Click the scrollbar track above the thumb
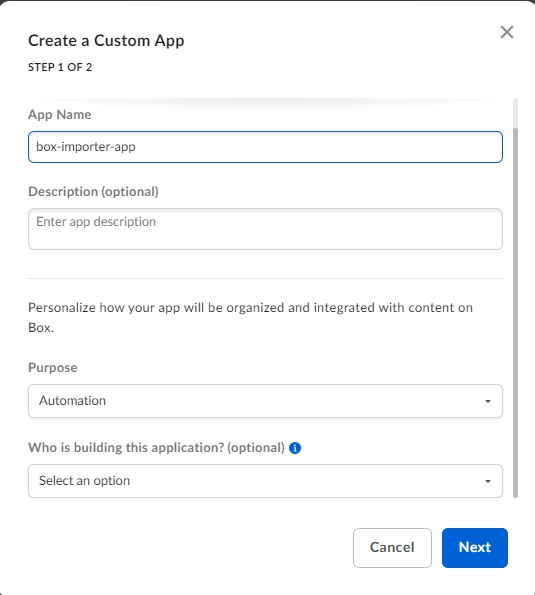This screenshot has height=595, width=535. click(x=515, y=113)
